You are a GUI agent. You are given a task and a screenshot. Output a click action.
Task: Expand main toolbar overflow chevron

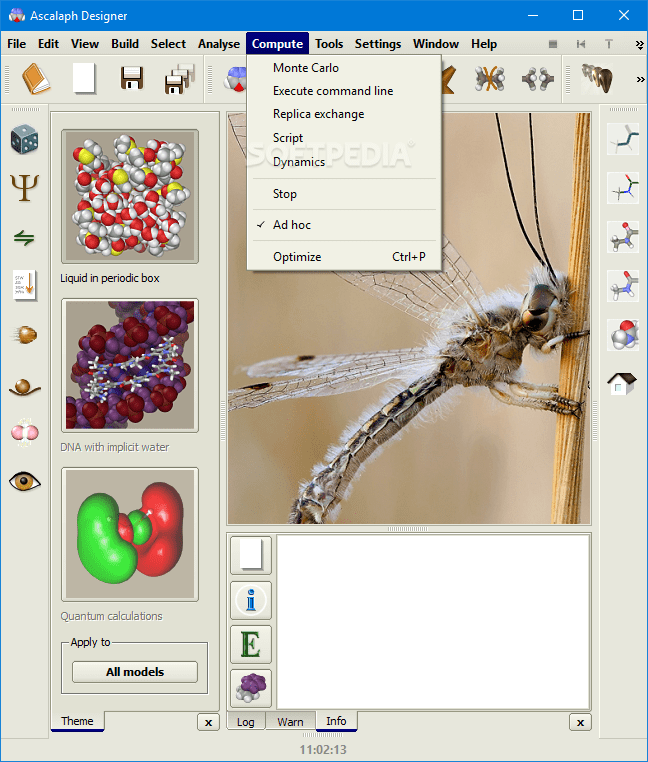640,79
